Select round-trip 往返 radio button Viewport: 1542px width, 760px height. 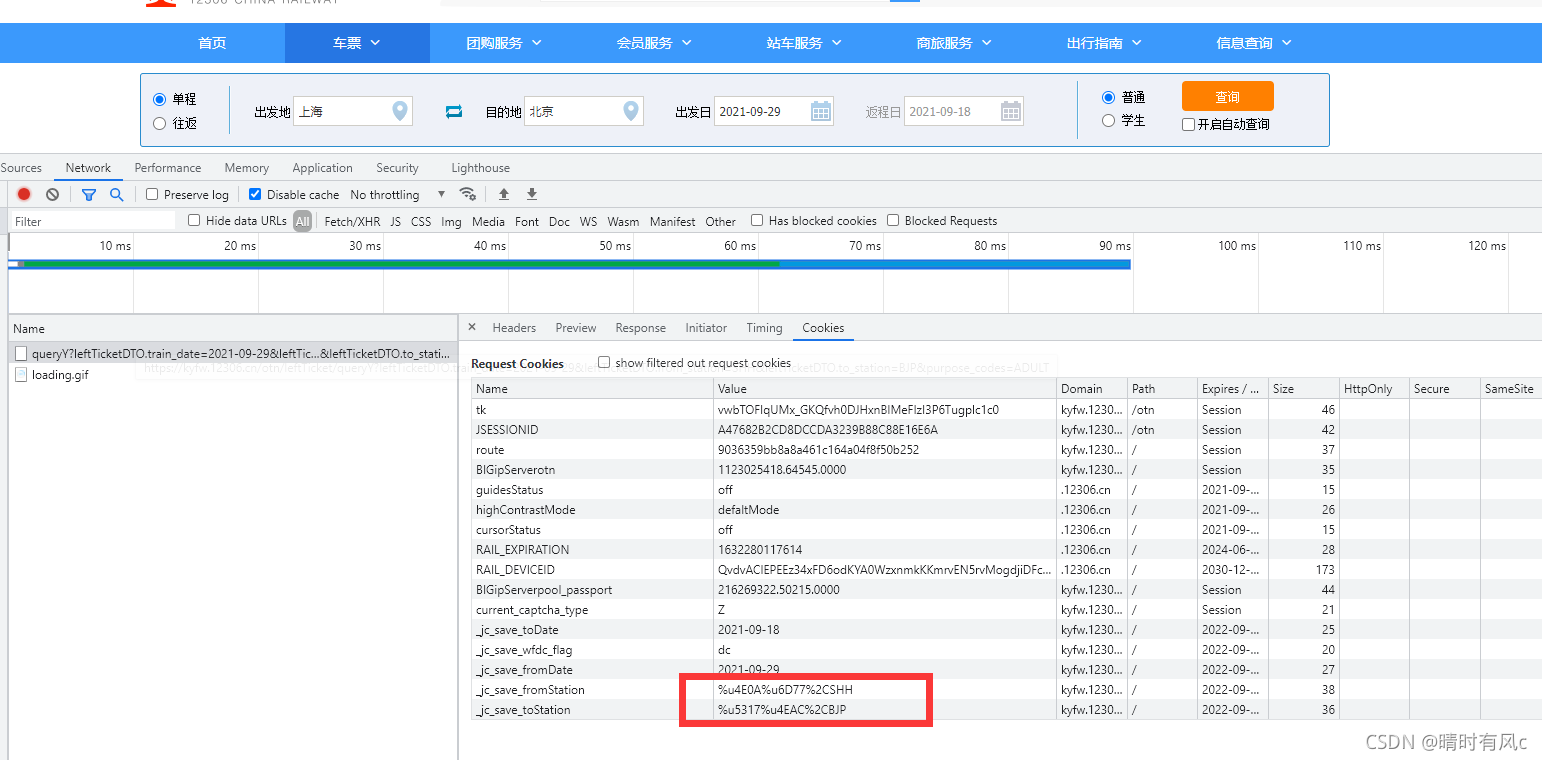coord(159,123)
